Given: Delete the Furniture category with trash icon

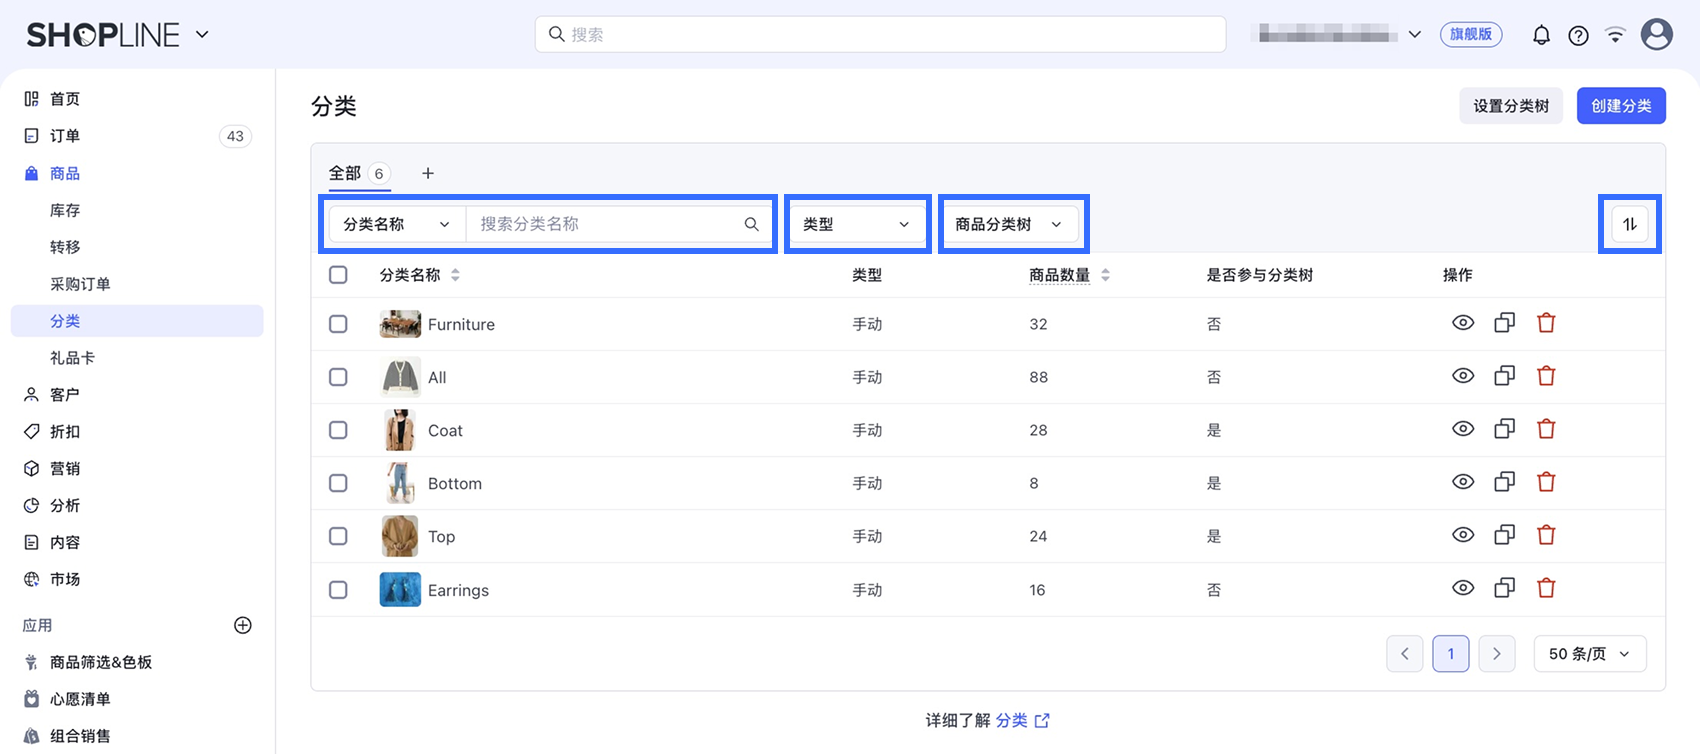Looking at the screenshot, I should pyautogui.click(x=1546, y=323).
